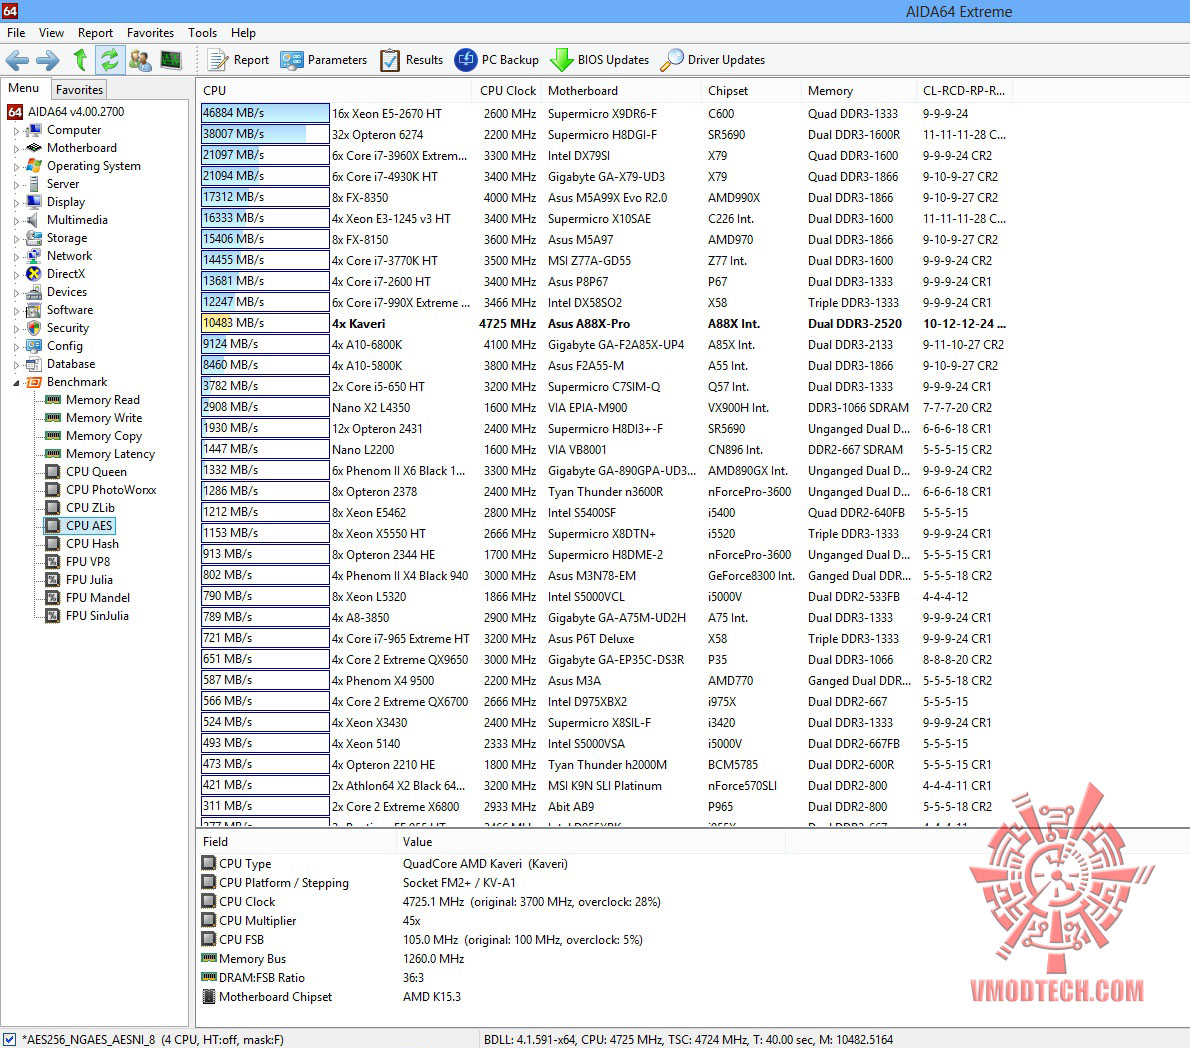
Task: Expand the Motherboard tree node
Action: [16, 149]
